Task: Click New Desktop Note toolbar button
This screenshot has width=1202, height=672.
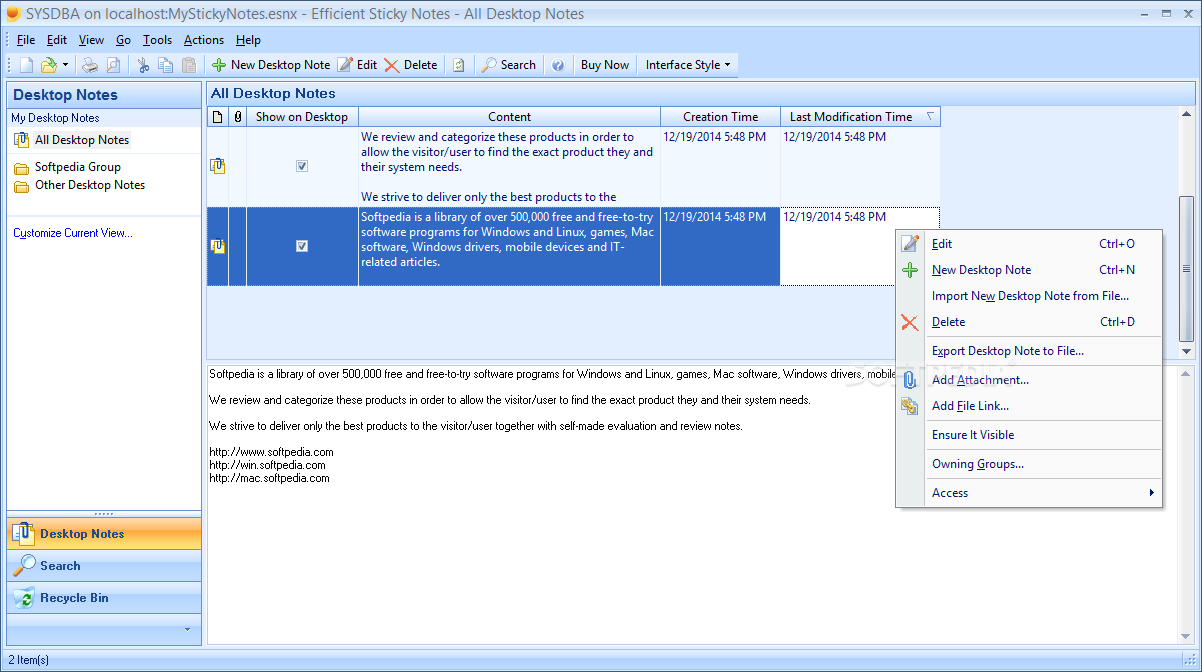Action: pos(271,65)
